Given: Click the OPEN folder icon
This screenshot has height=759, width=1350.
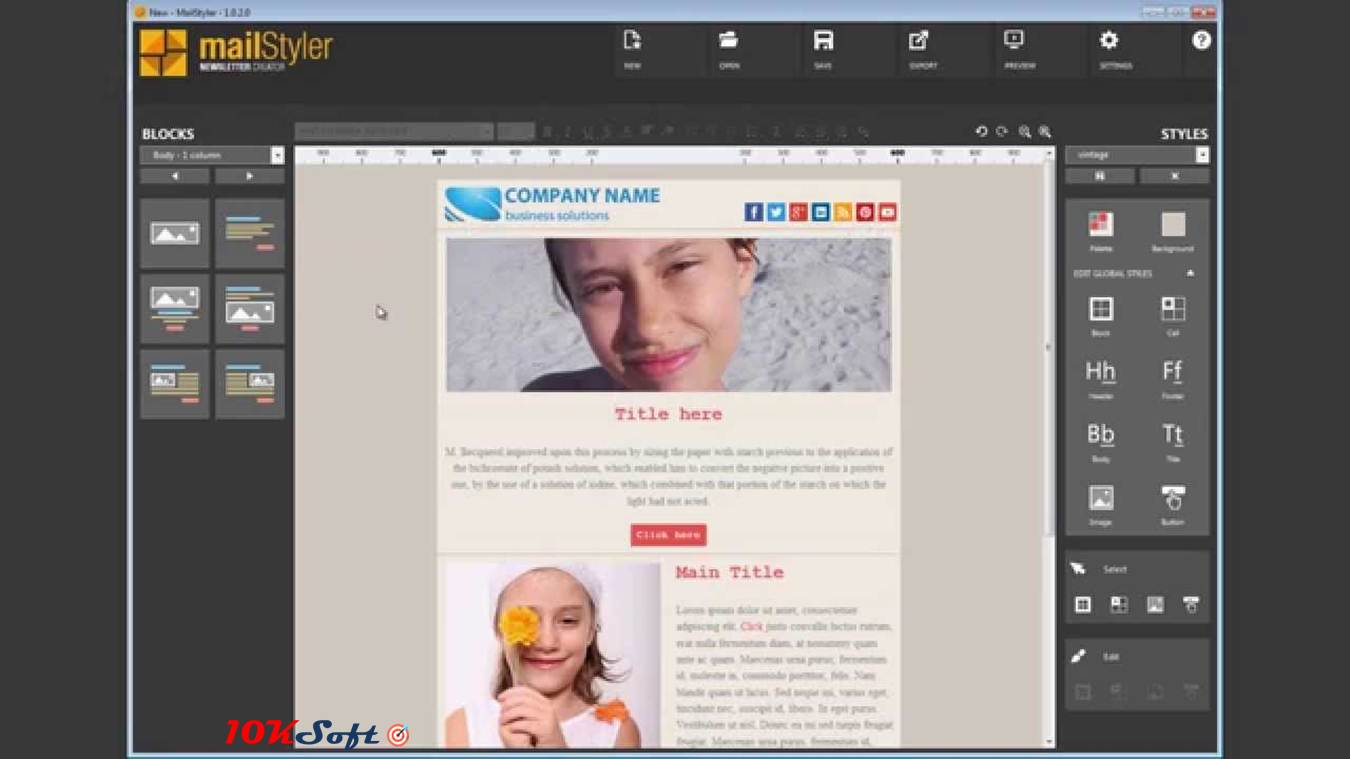Looking at the screenshot, I should point(728,40).
